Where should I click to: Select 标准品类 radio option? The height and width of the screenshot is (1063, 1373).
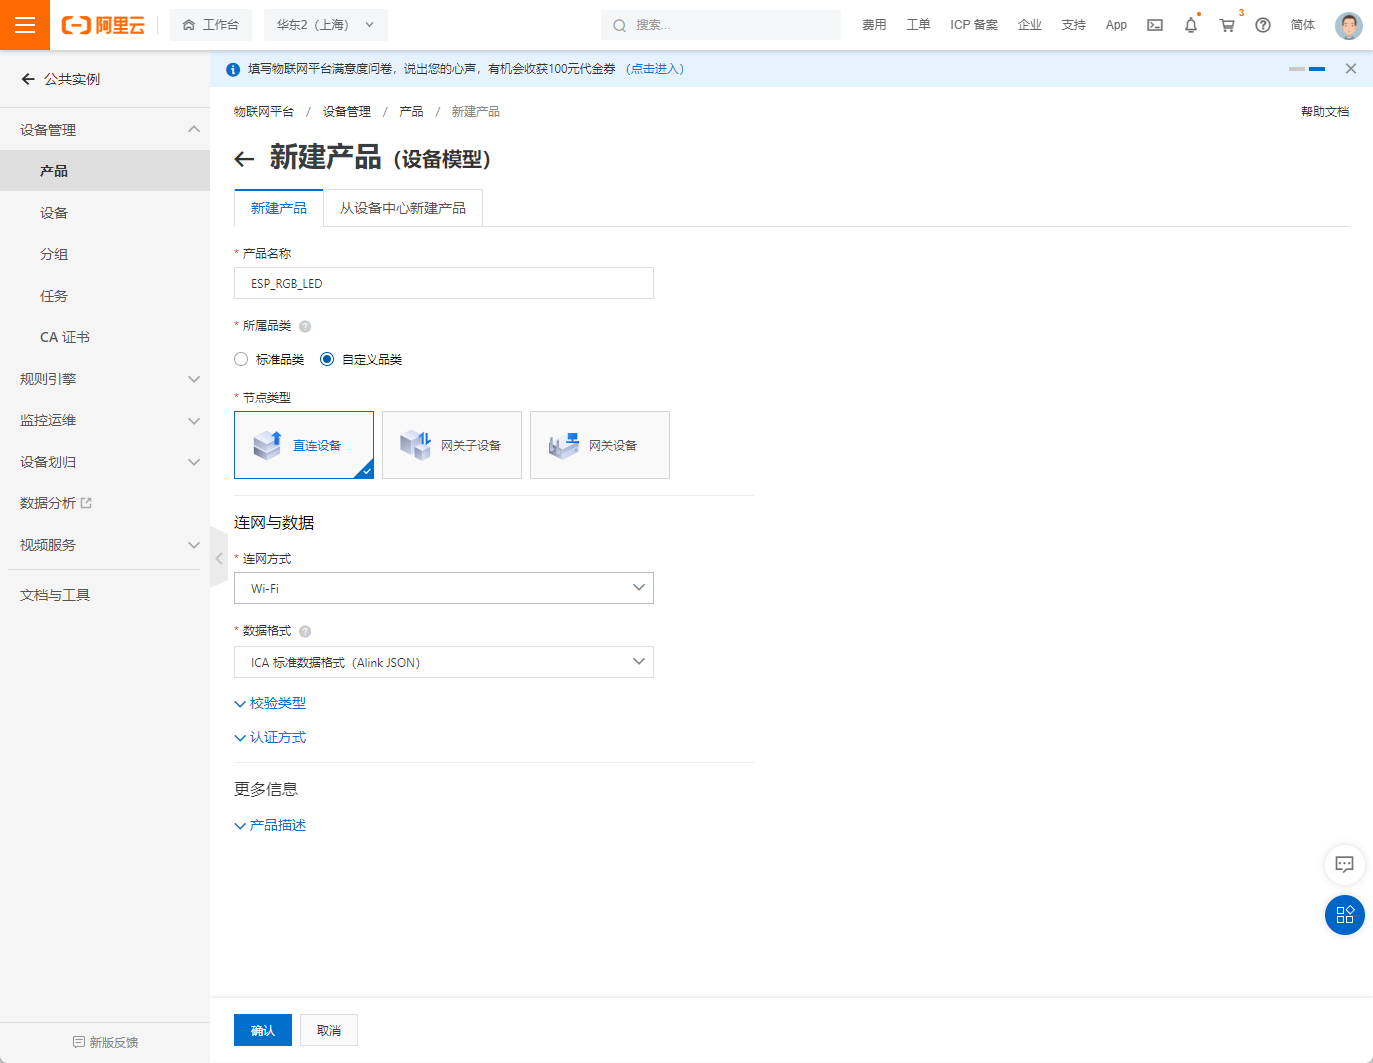pyautogui.click(x=240, y=359)
